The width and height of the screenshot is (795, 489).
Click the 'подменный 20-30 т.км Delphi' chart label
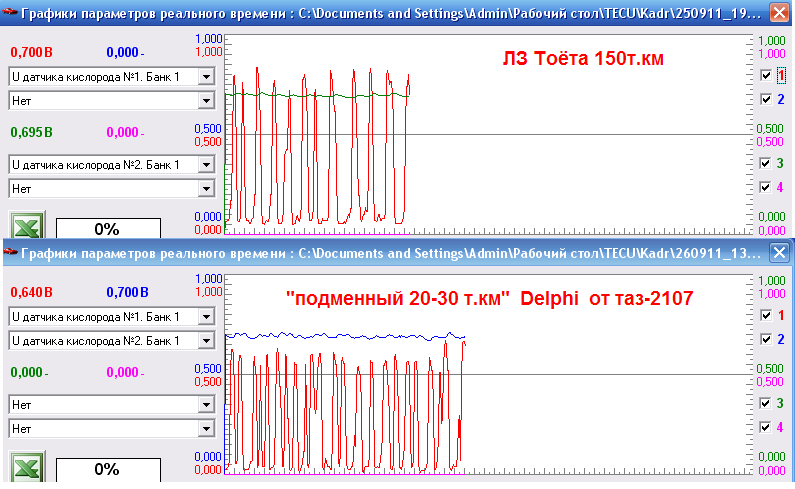[x=489, y=298]
